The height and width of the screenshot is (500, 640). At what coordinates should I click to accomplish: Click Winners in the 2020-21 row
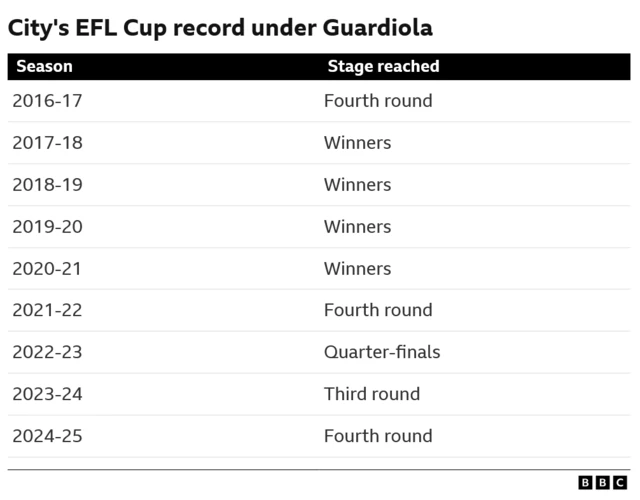357,269
